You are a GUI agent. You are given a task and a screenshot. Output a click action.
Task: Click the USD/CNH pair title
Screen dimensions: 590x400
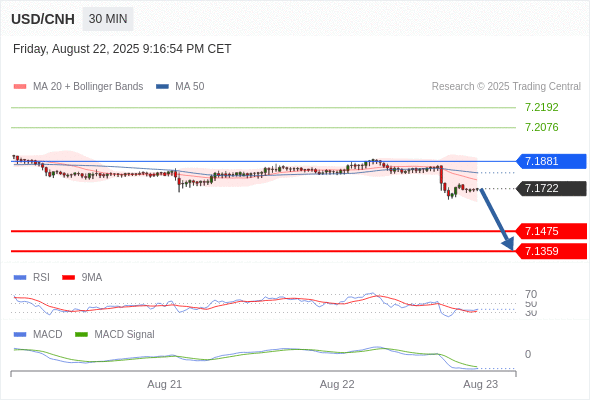coord(43,19)
